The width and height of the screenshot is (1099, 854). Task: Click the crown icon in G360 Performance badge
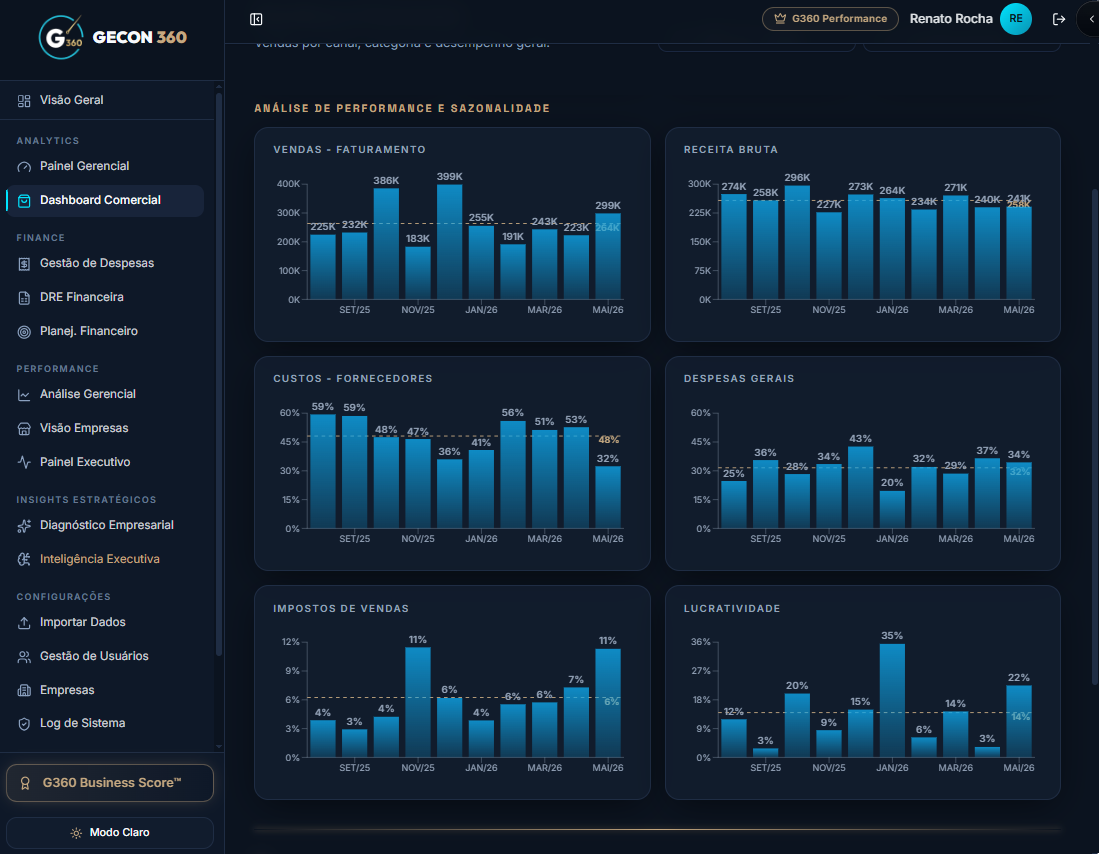[779, 19]
